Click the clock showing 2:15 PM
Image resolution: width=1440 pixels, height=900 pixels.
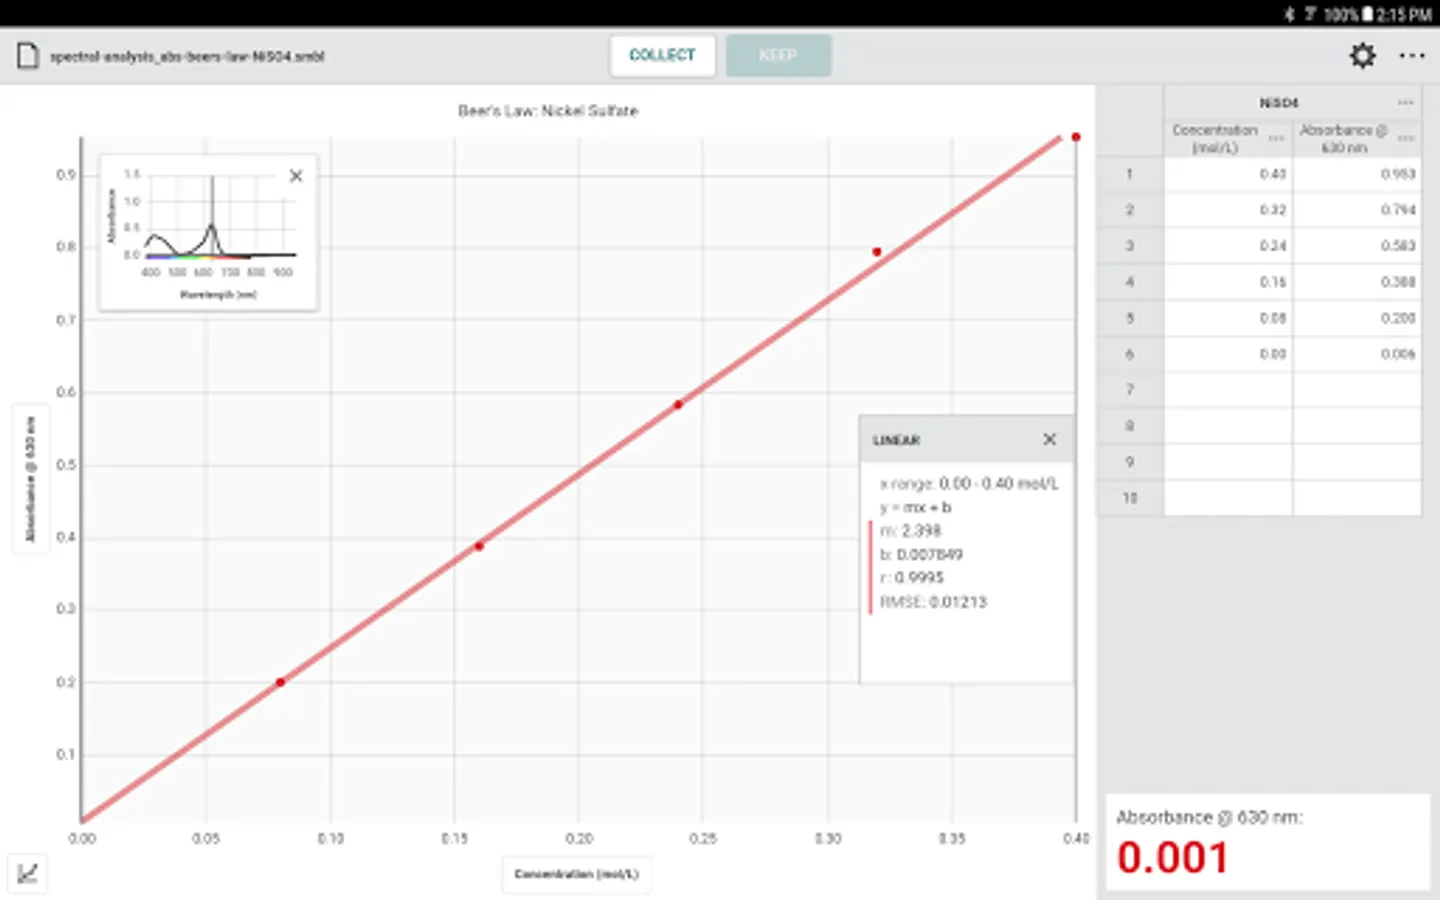tap(1404, 14)
